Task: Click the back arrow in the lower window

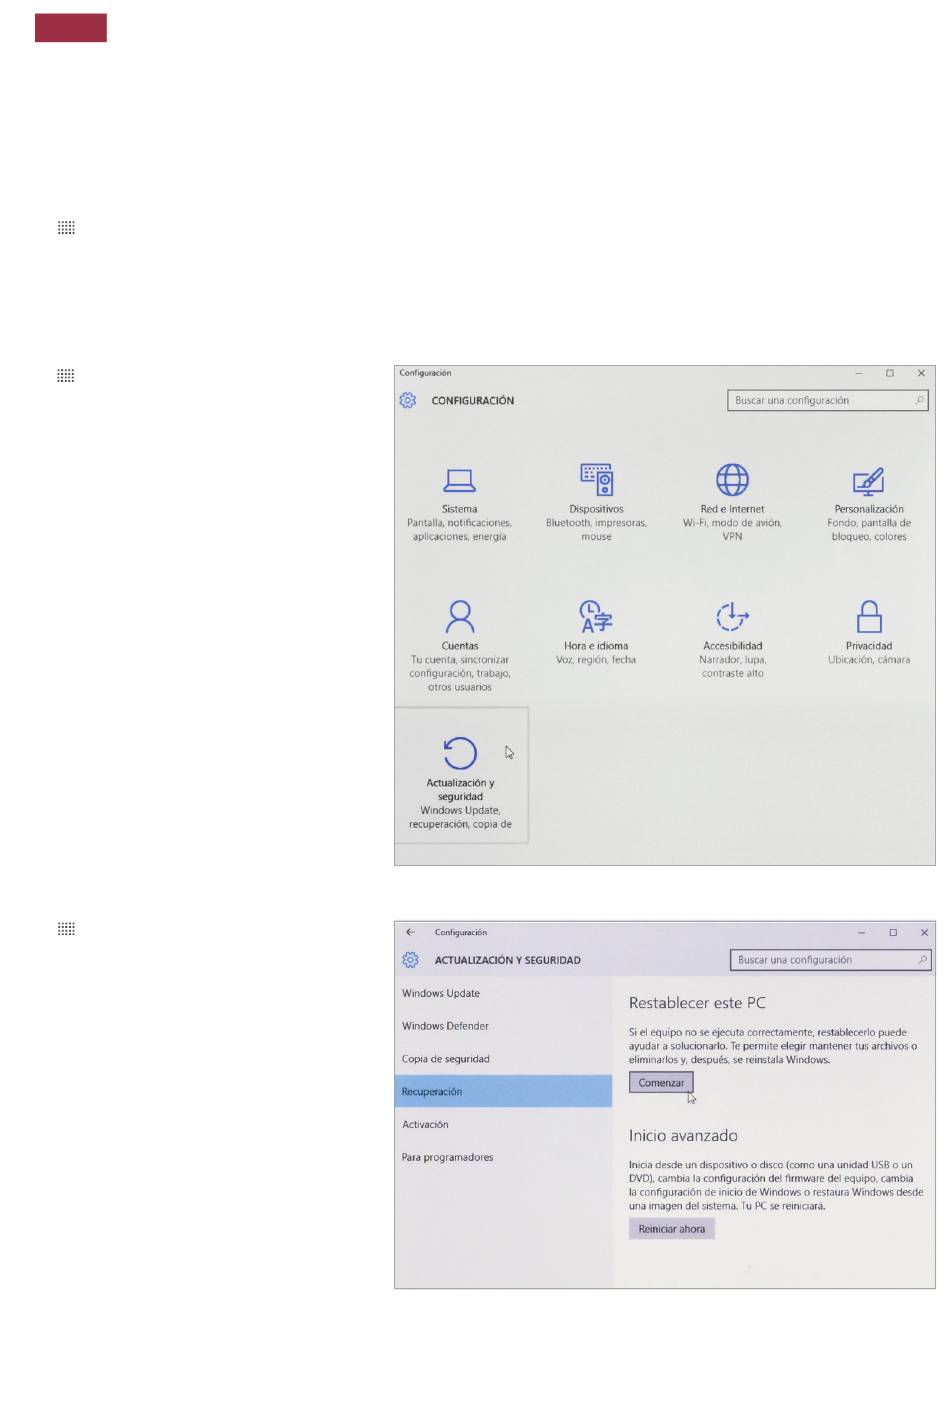Action: point(410,932)
